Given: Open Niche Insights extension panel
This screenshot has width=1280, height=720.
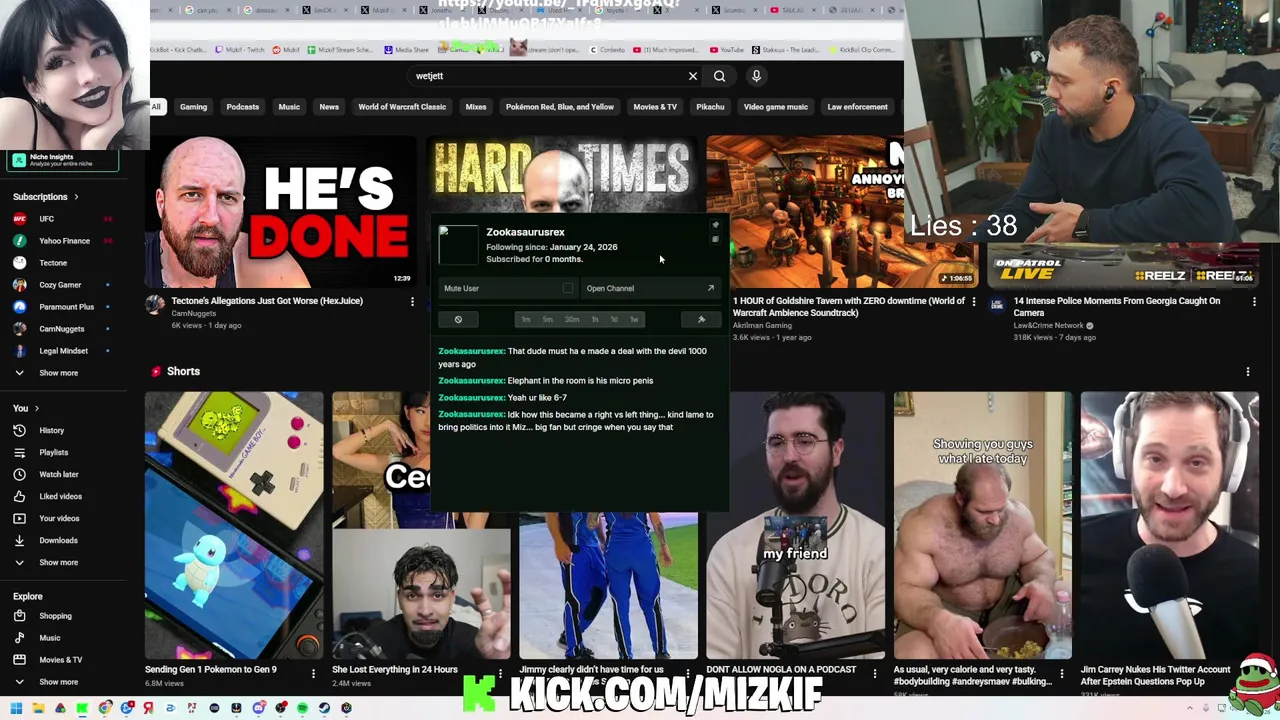Looking at the screenshot, I should 62,160.
